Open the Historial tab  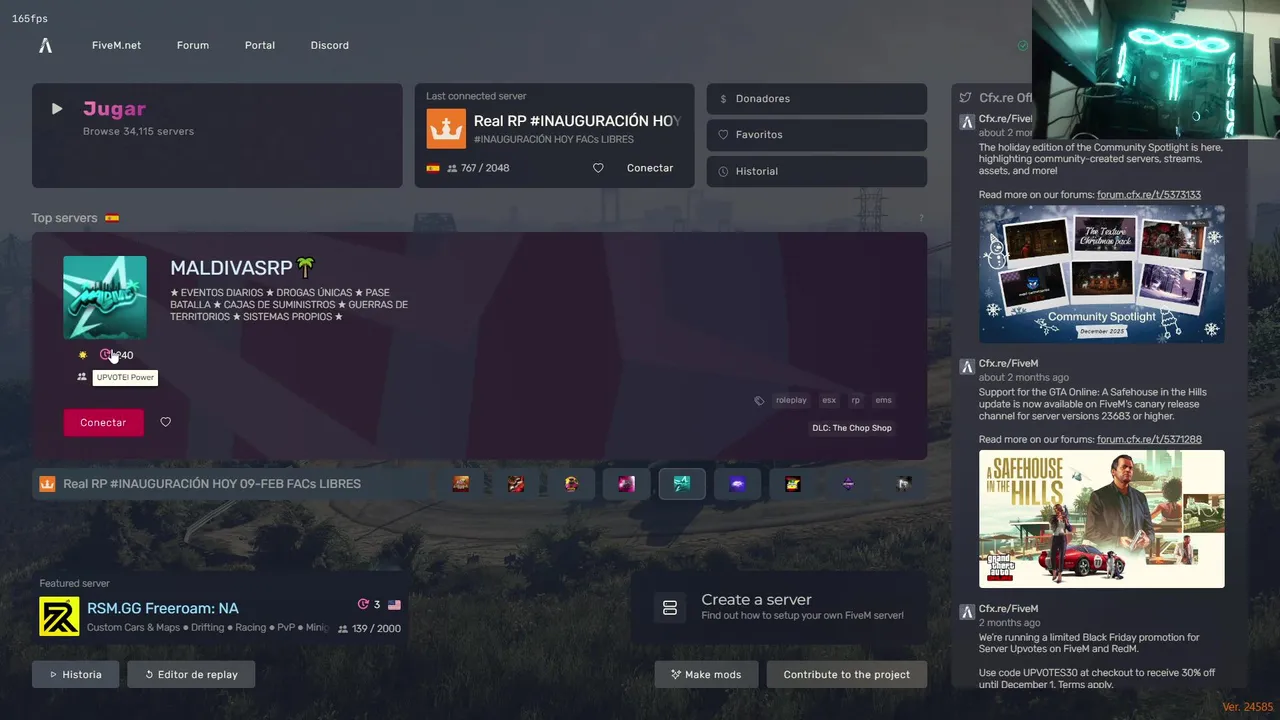[x=817, y=171]
